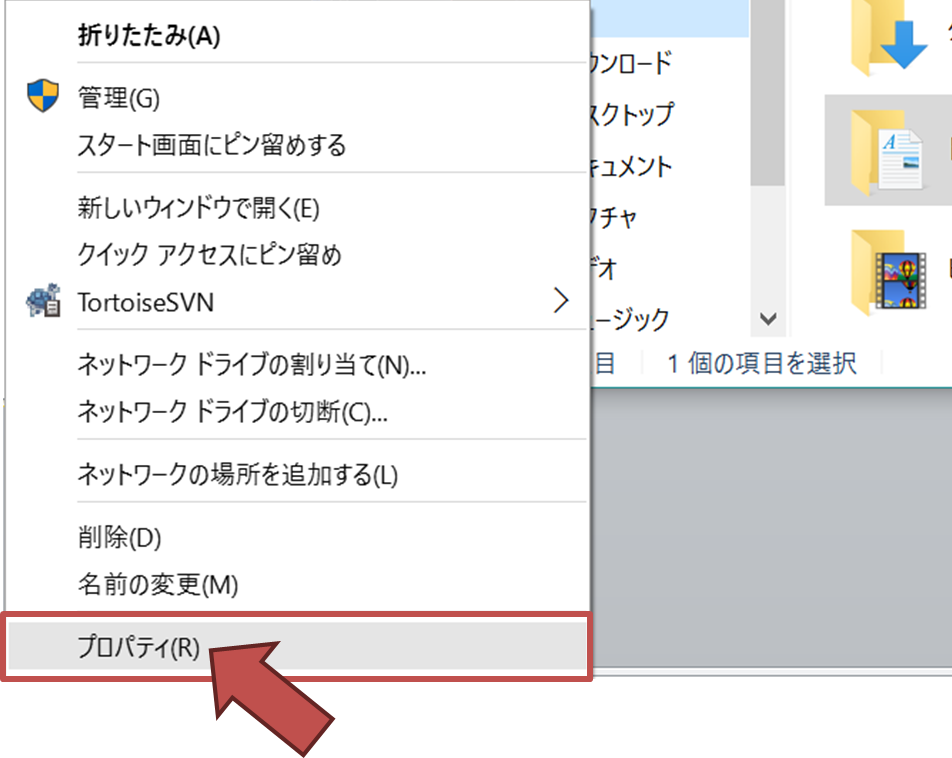The image size is (952, 758).
Task: Open プロパティ(R) from the context menu
Action: (139, 647)
